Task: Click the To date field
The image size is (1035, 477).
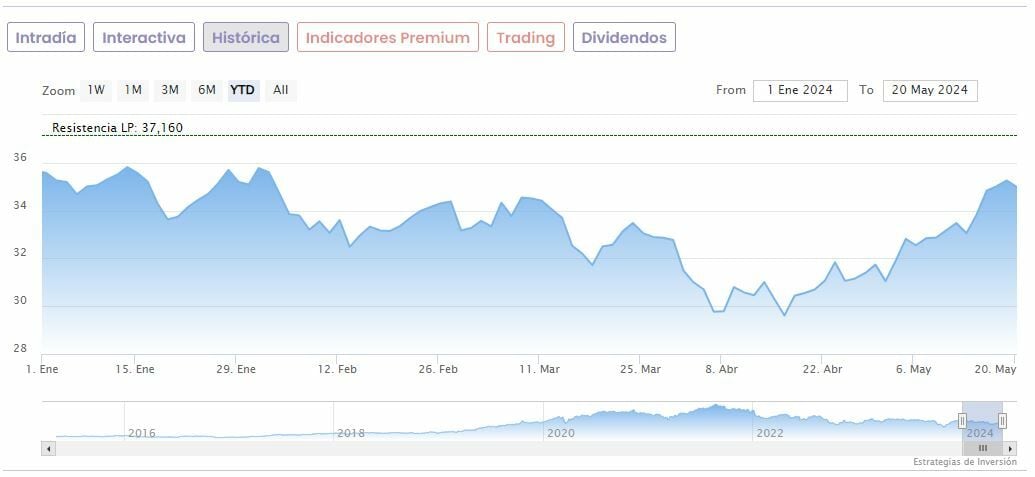Action: pyautogui.click(x=930, y=90)
